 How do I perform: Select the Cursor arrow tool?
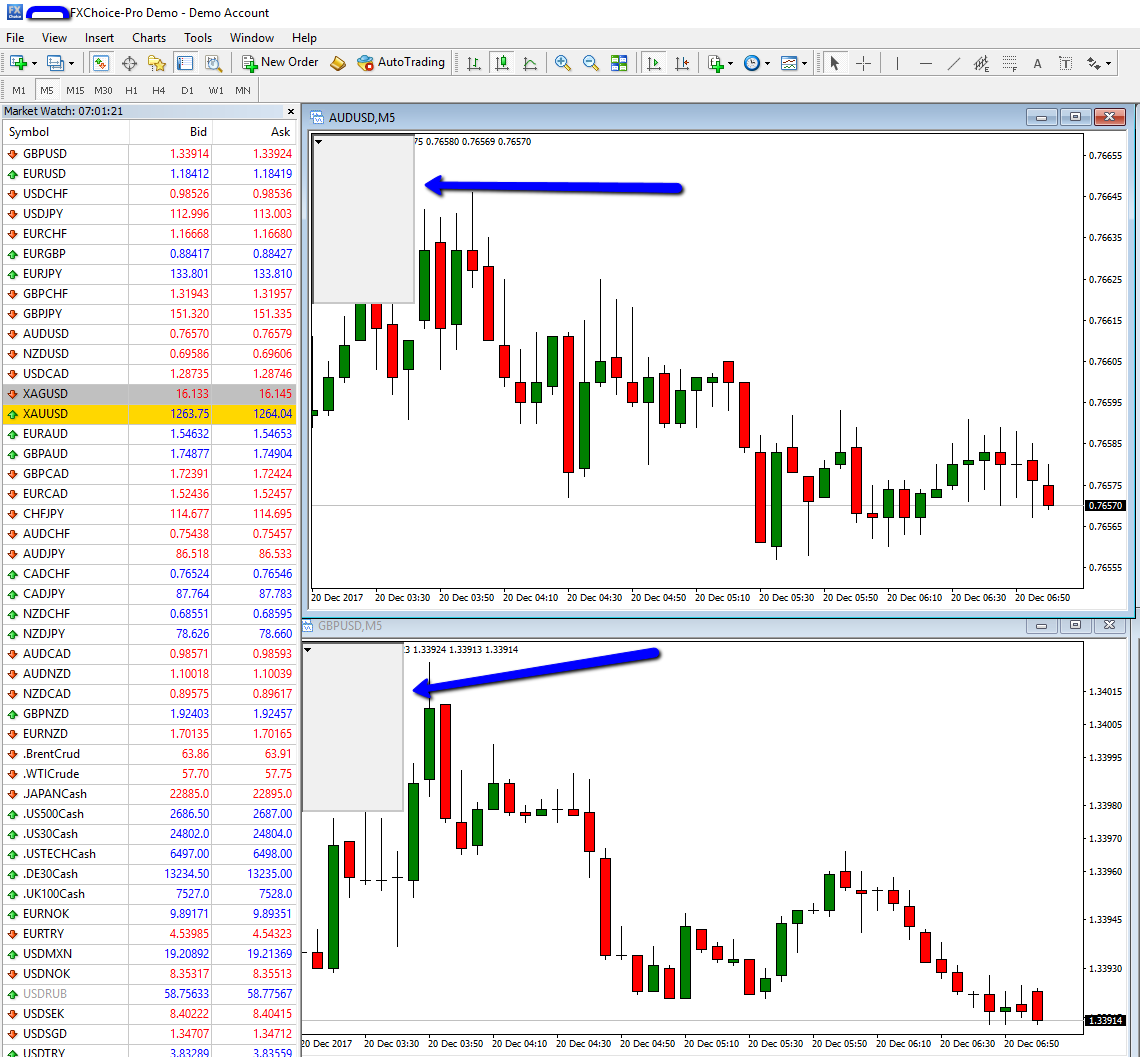click(835, 63)
